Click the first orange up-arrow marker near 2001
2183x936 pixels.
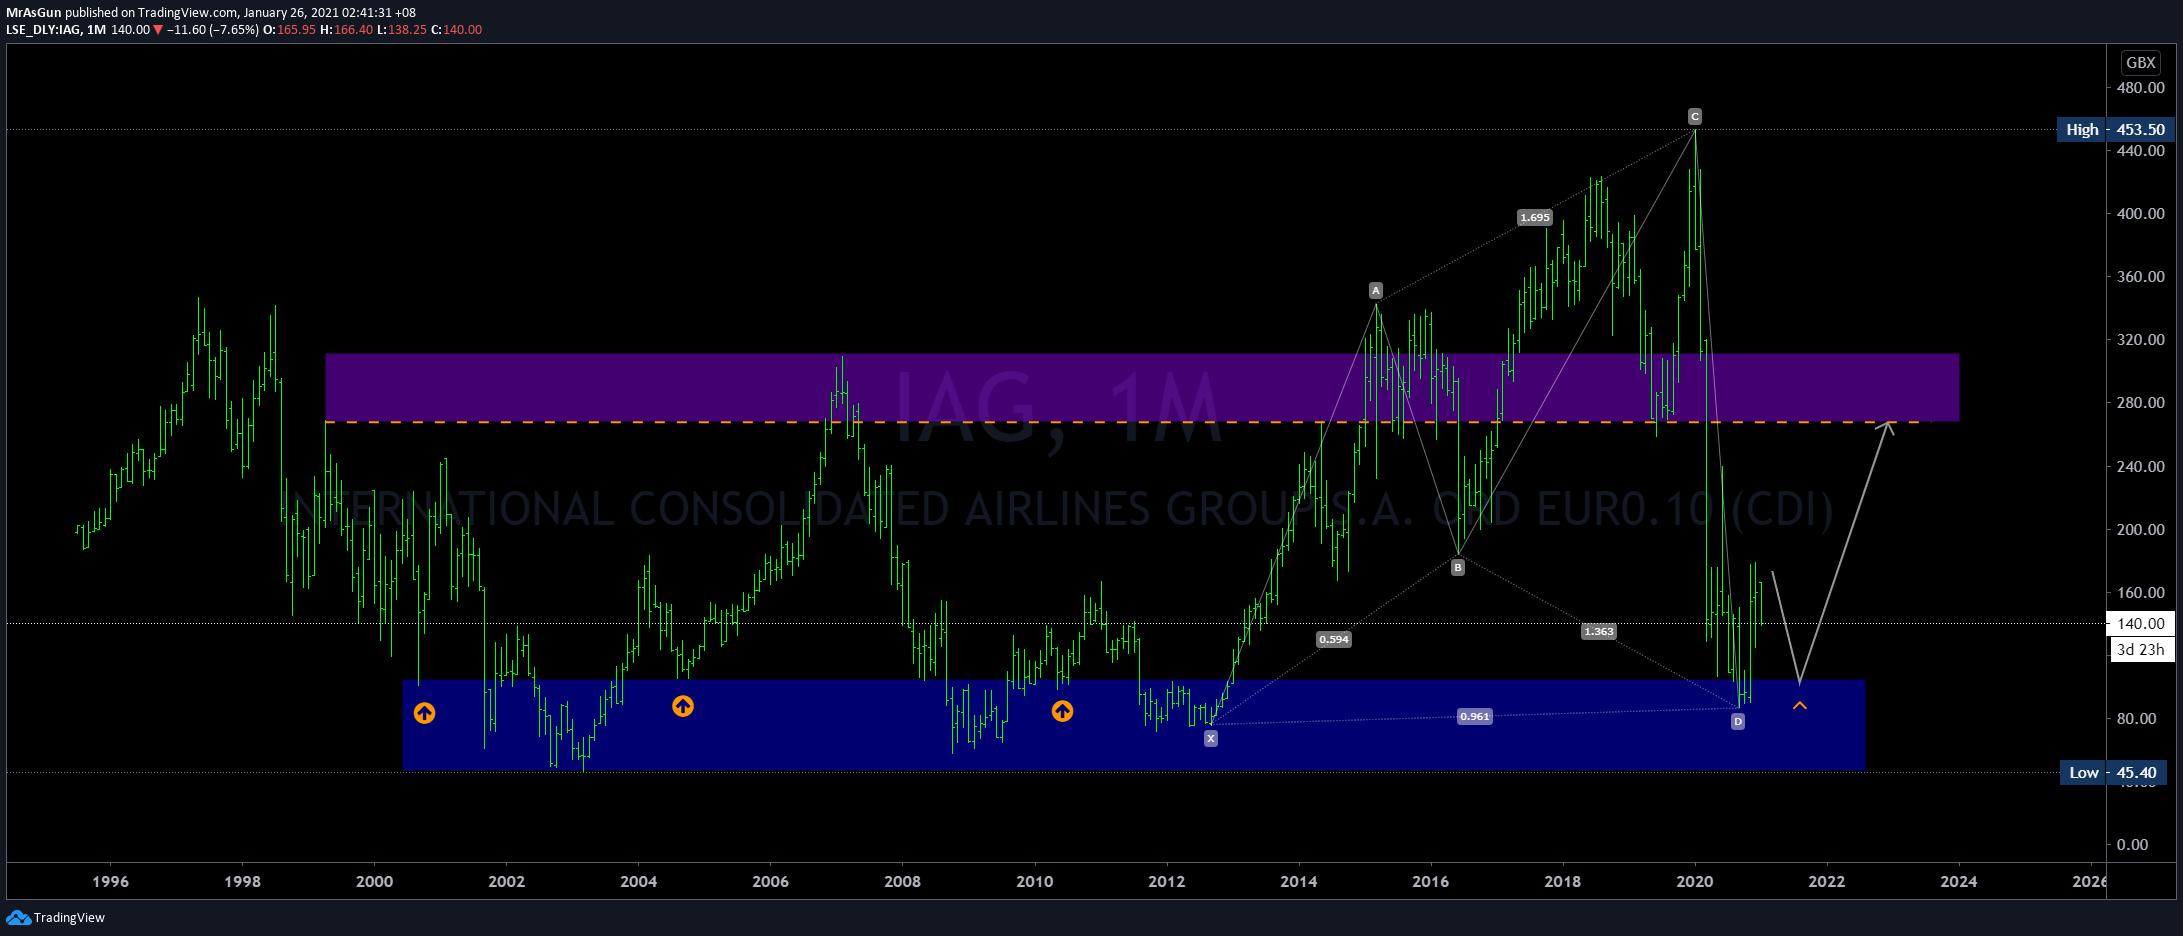click(x=424, y=713)
